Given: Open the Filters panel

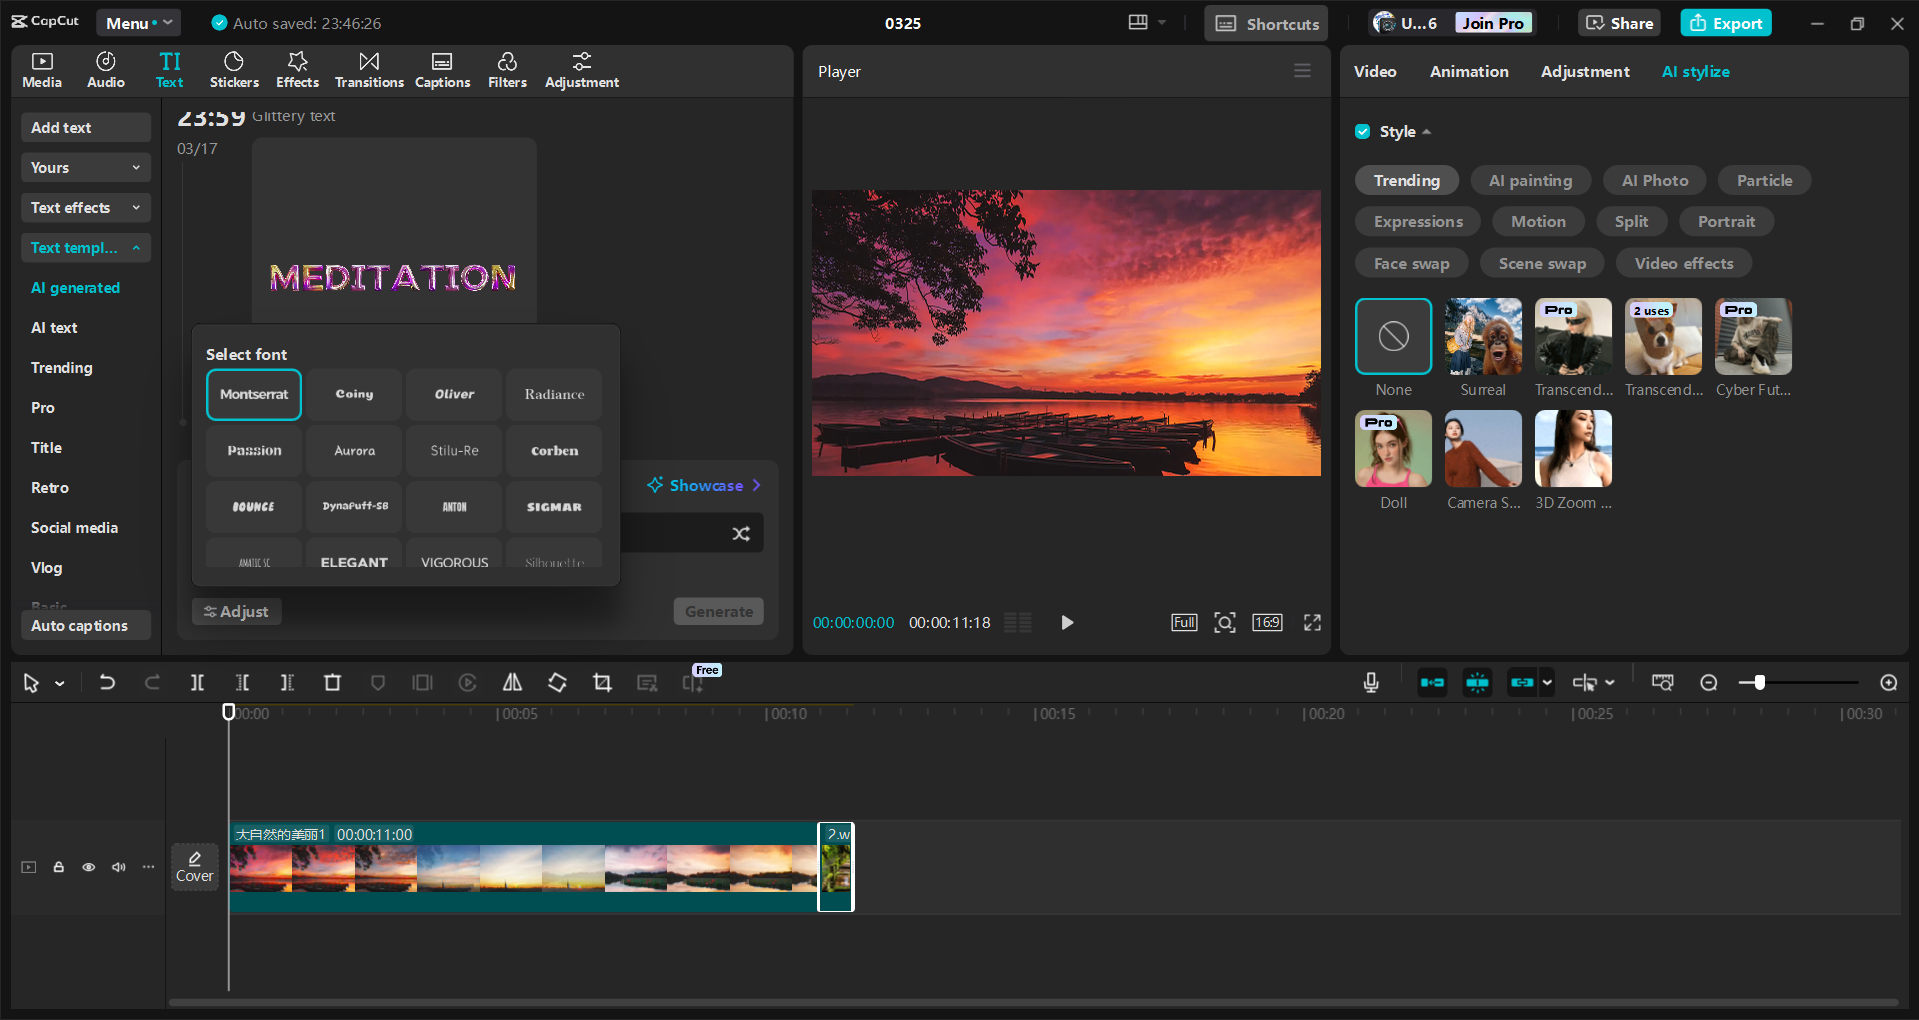Looking at the screenshot, I should click(507, 69).
